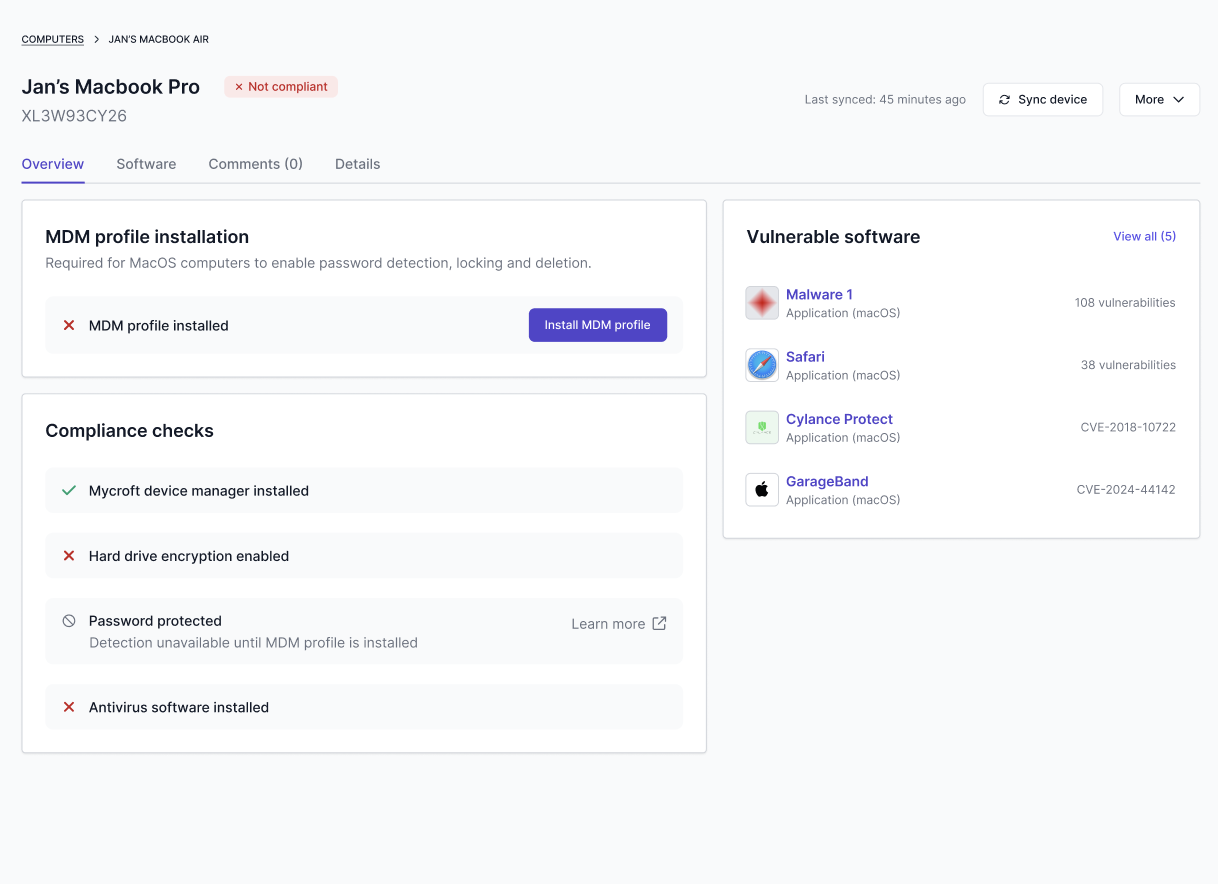Click the sync arrows icon in Sync device
The width and height of the screenshot is (1218, 884).
pyautogui.click(x=1004, y=100)
